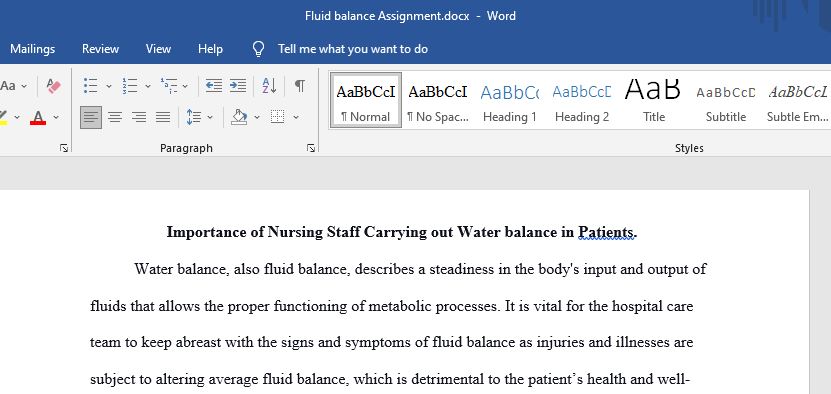
Task: Decrease the paragraph indent
Action: 214,85
